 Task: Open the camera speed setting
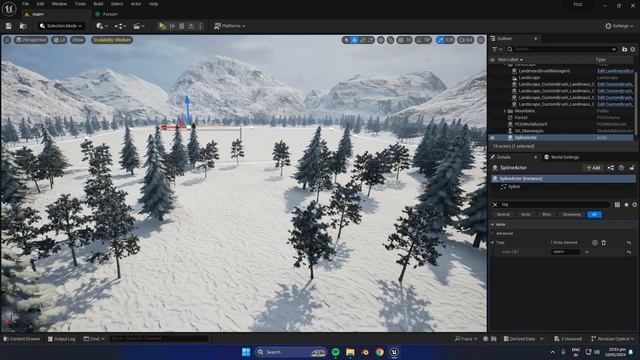click(465, 40)
